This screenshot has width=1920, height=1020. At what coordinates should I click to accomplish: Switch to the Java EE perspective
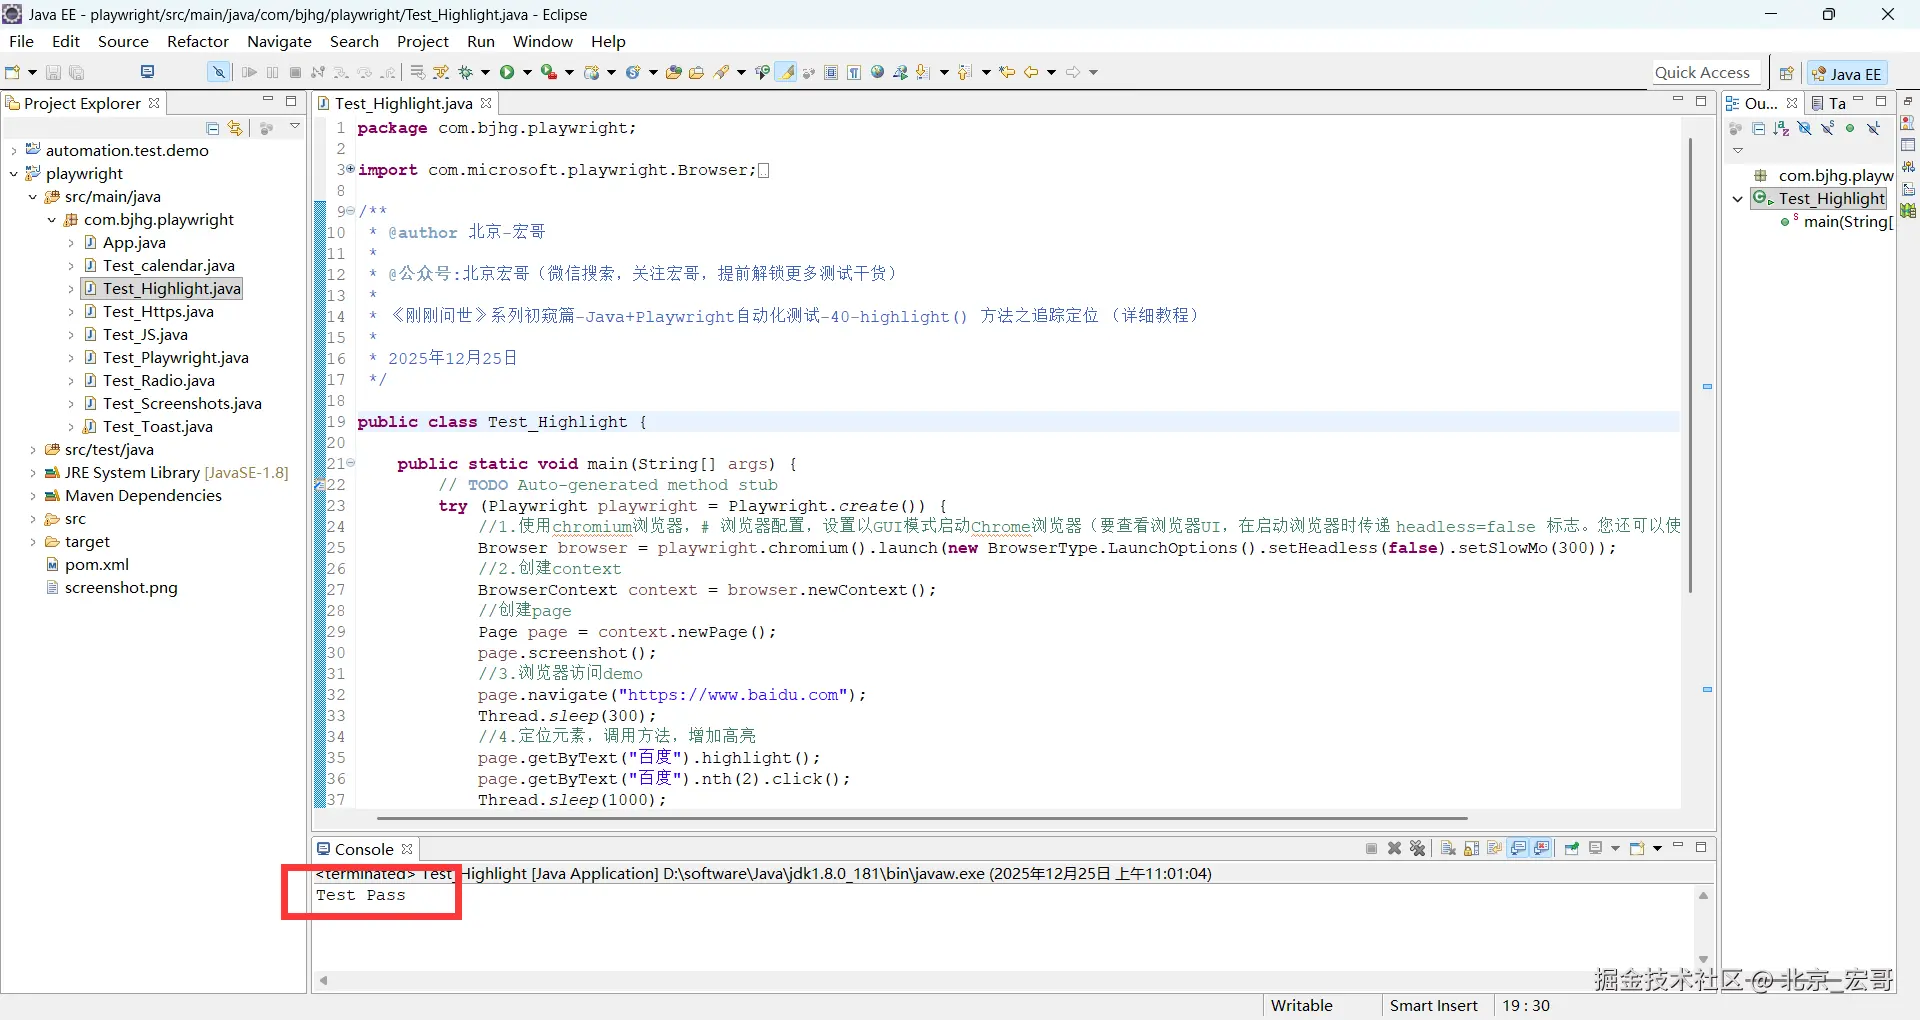coord(1847,73)
